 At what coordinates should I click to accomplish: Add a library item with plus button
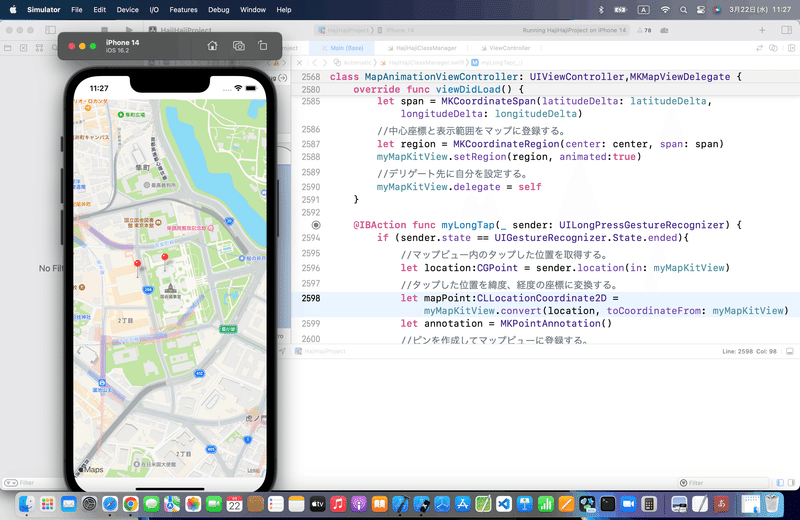point(762,30)
